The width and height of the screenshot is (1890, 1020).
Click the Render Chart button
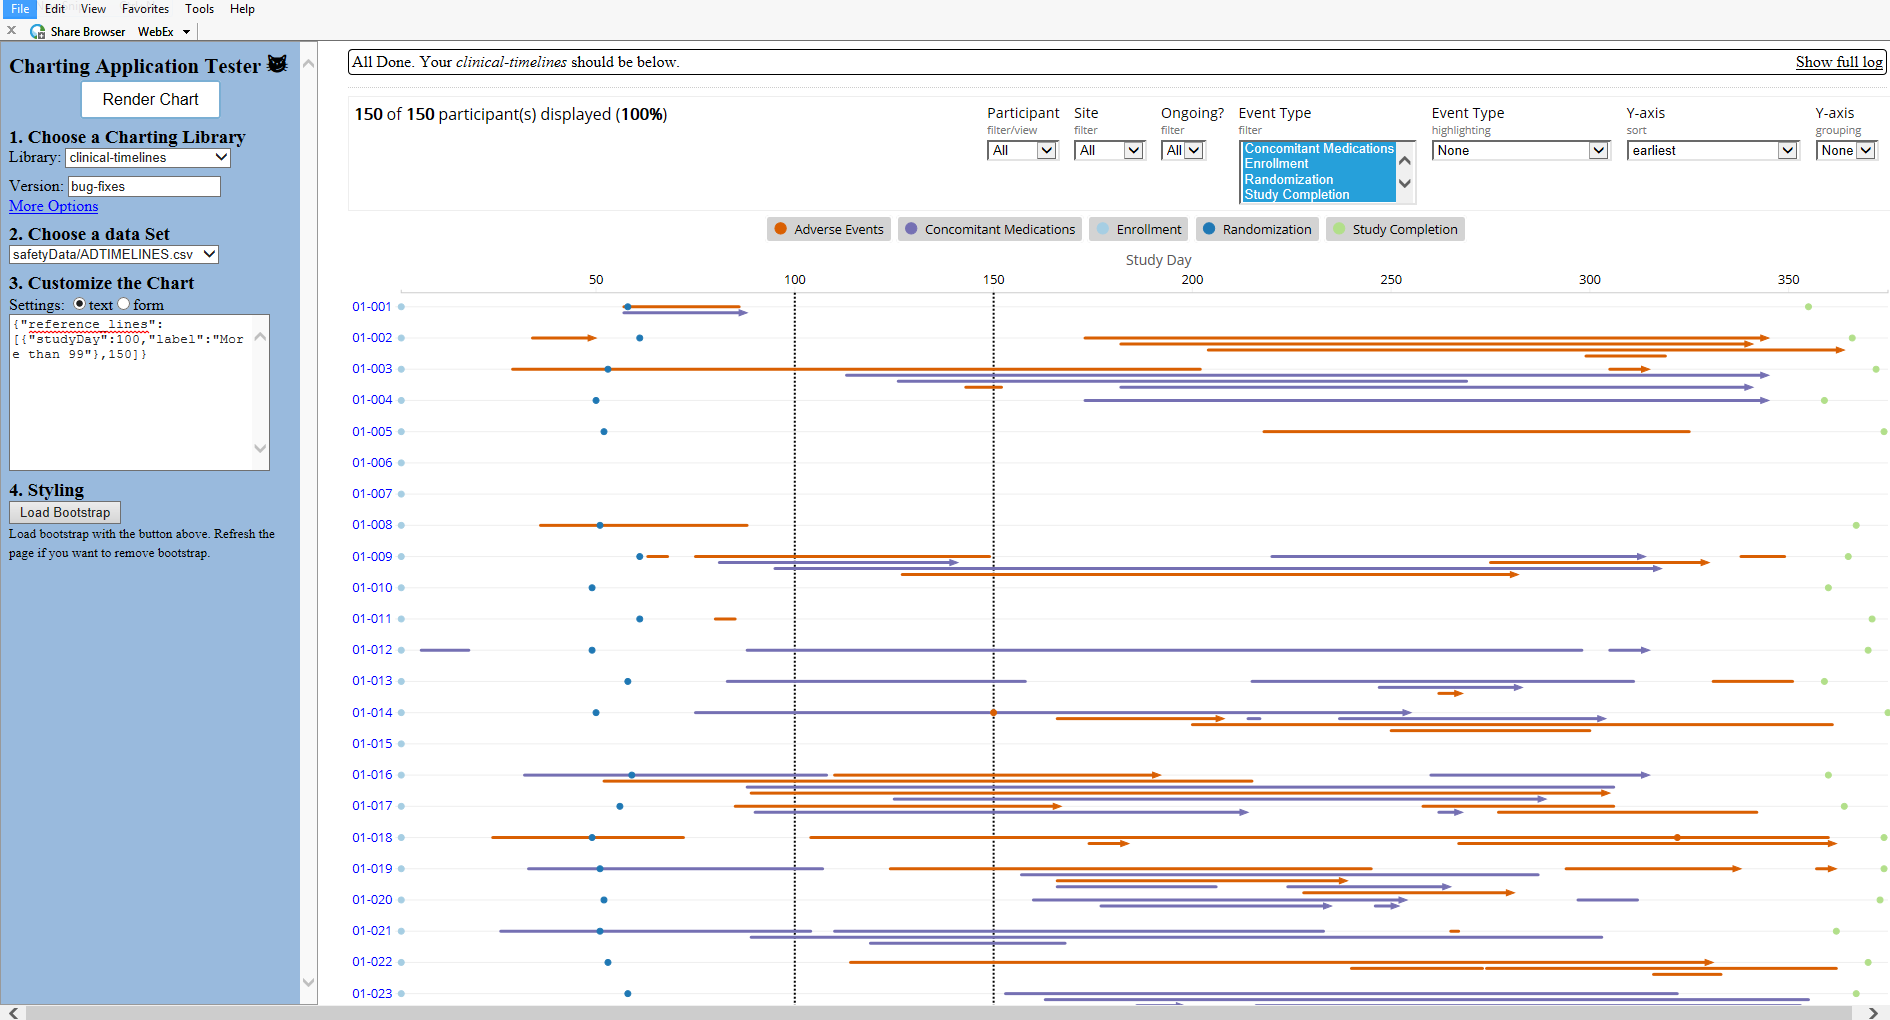pyautogui.click(x=149, y=99)
